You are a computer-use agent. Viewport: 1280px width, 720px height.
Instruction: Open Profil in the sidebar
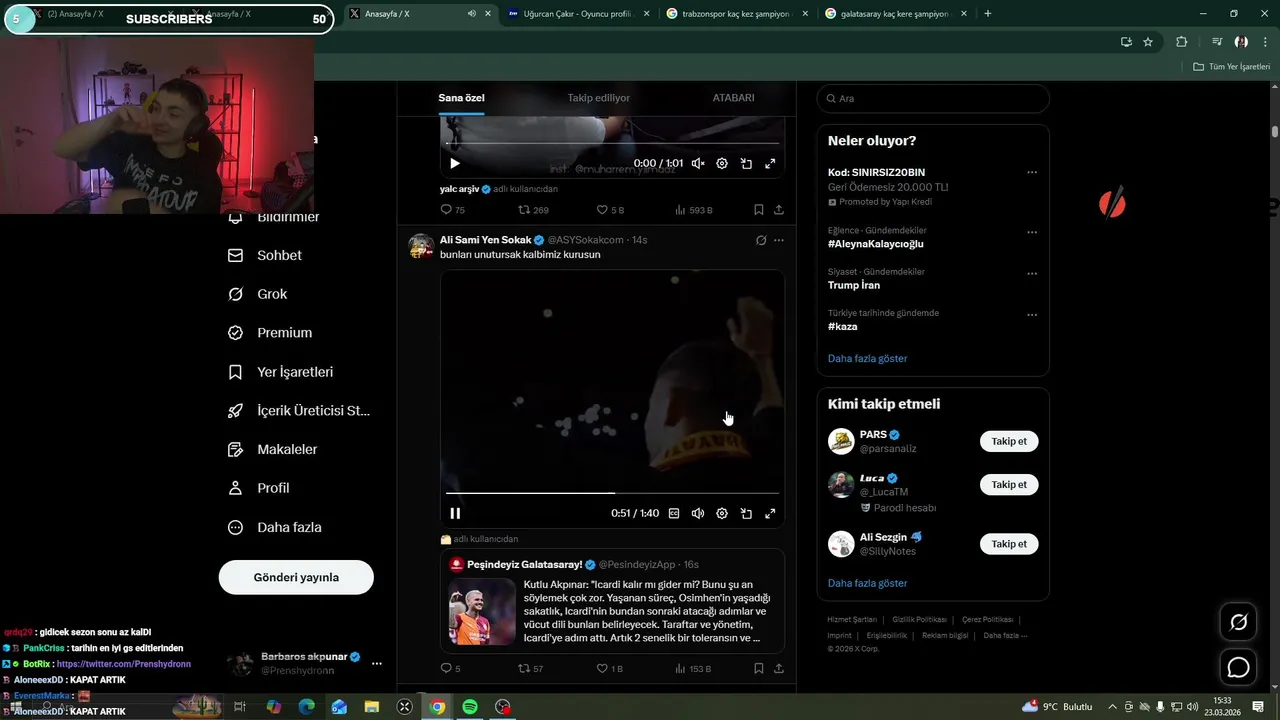point(259,488)
